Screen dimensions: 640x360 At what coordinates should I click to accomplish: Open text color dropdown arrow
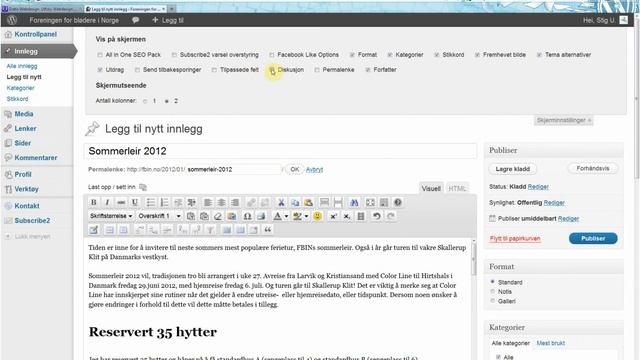coord(287,216)
